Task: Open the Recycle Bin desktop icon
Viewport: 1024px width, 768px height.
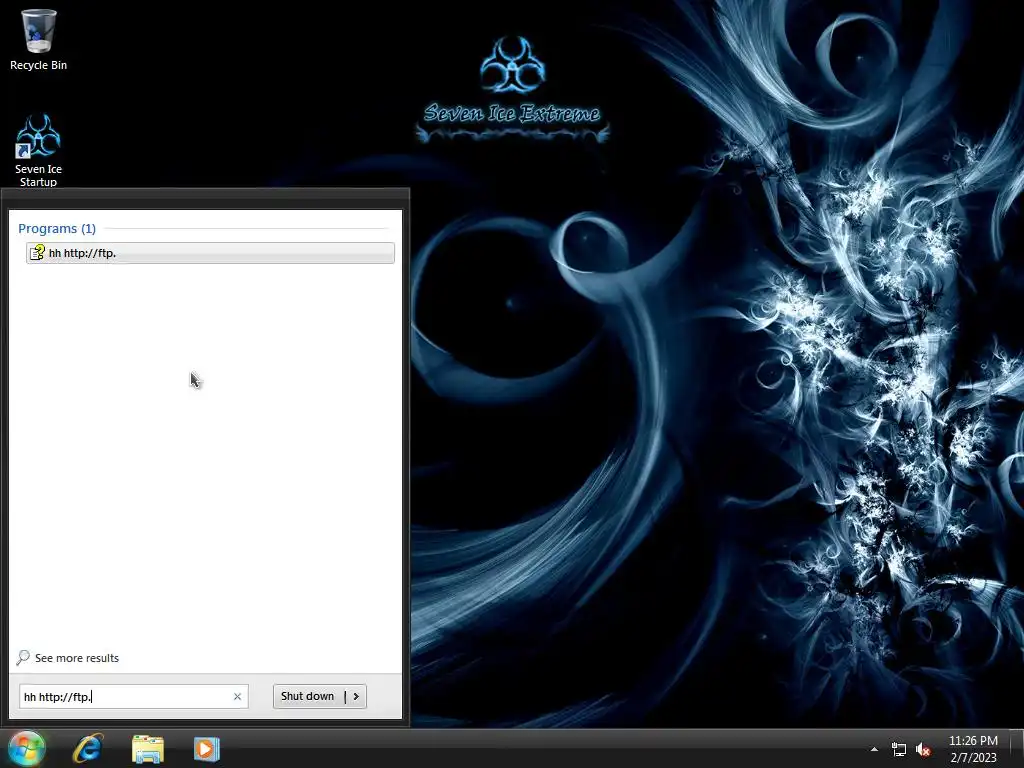Action: pos(38,39)
